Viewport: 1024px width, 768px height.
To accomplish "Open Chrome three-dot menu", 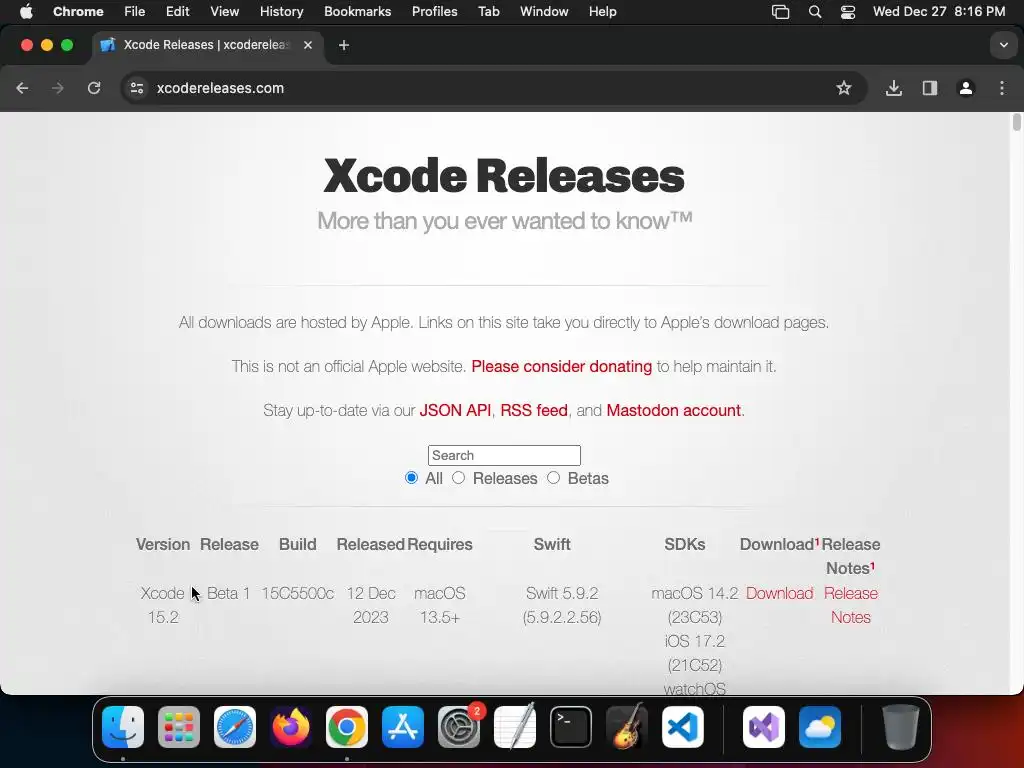I will (1002, 88).
